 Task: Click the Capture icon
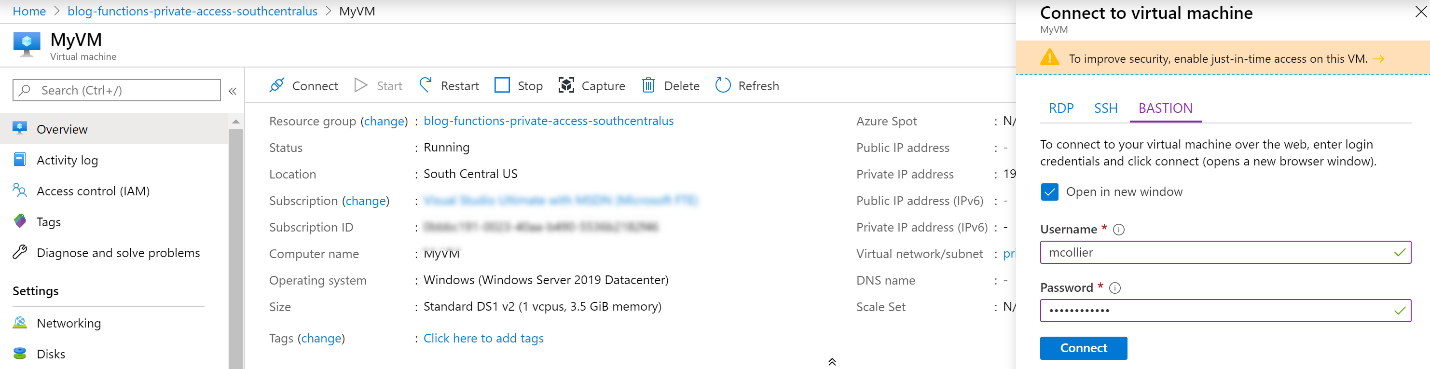coord(566,86)
